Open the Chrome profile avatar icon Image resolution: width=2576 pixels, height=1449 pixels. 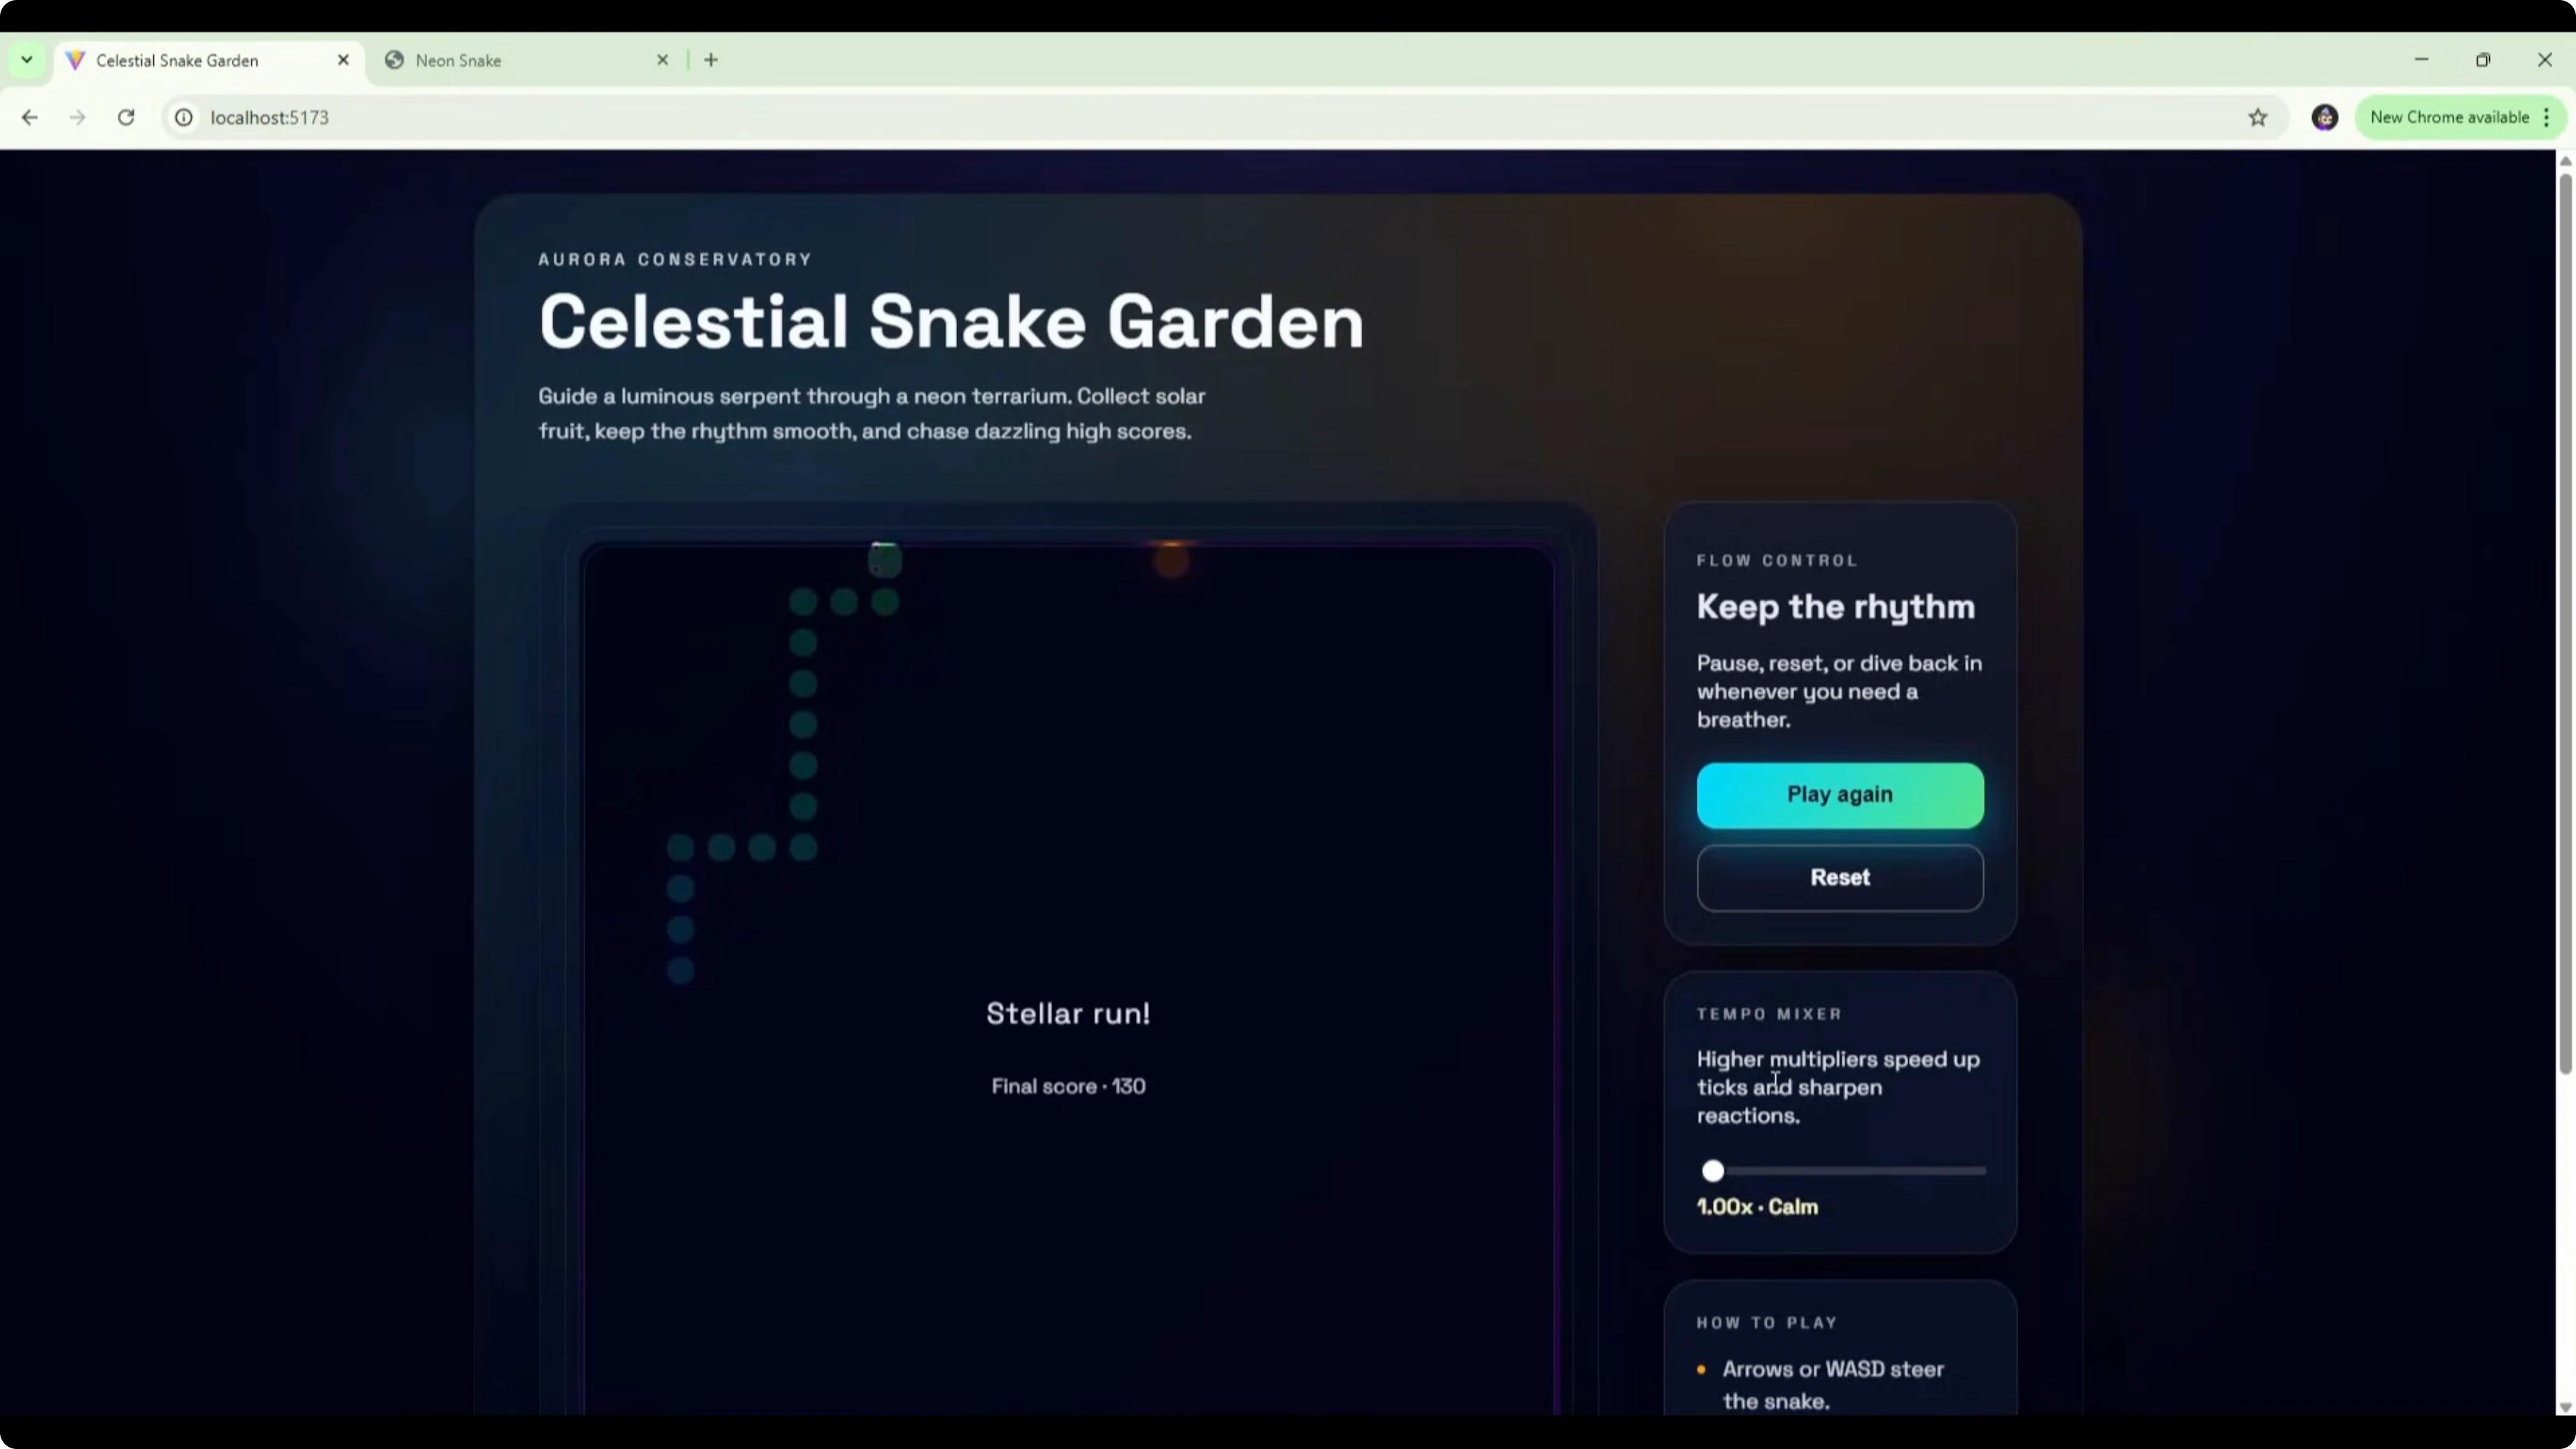click(x=2324, y=117)
